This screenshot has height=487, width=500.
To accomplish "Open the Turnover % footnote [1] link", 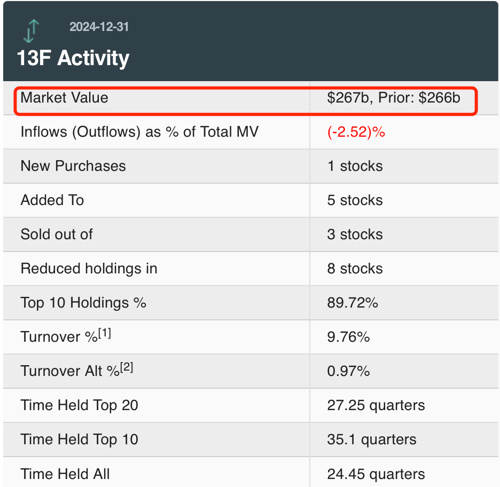I will (105, 333).
